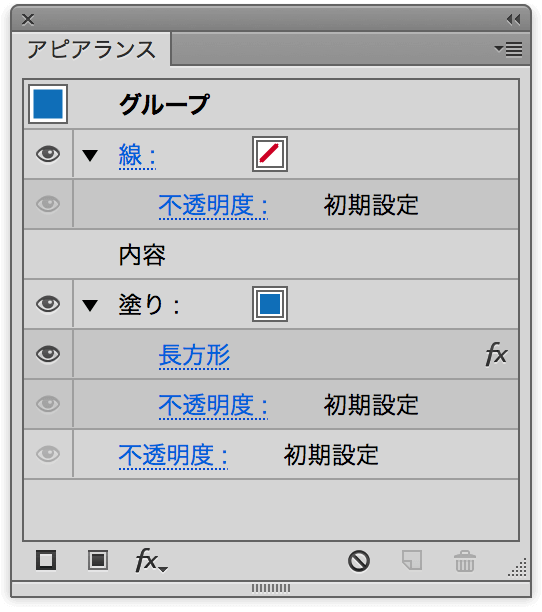This screenshot has height=612, width=542.
Task: Click the blue 塗り fill color swatch
Action: [270, 304]
